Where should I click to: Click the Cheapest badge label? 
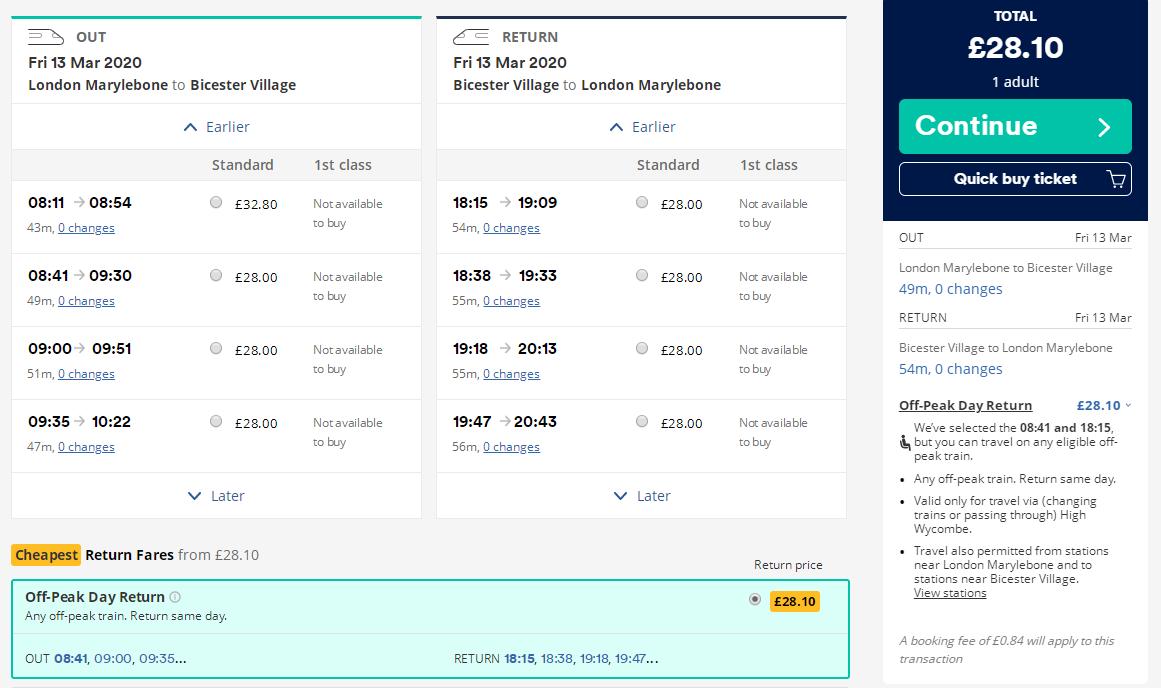pos(46,555)
